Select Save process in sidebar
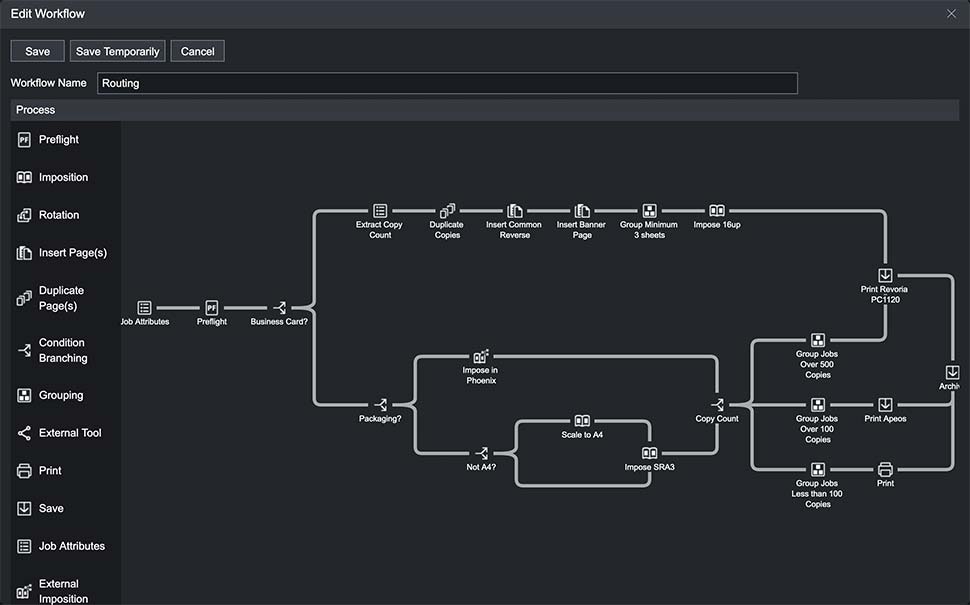970x605 pixels. pyautogui.click(x=40, y=508)
